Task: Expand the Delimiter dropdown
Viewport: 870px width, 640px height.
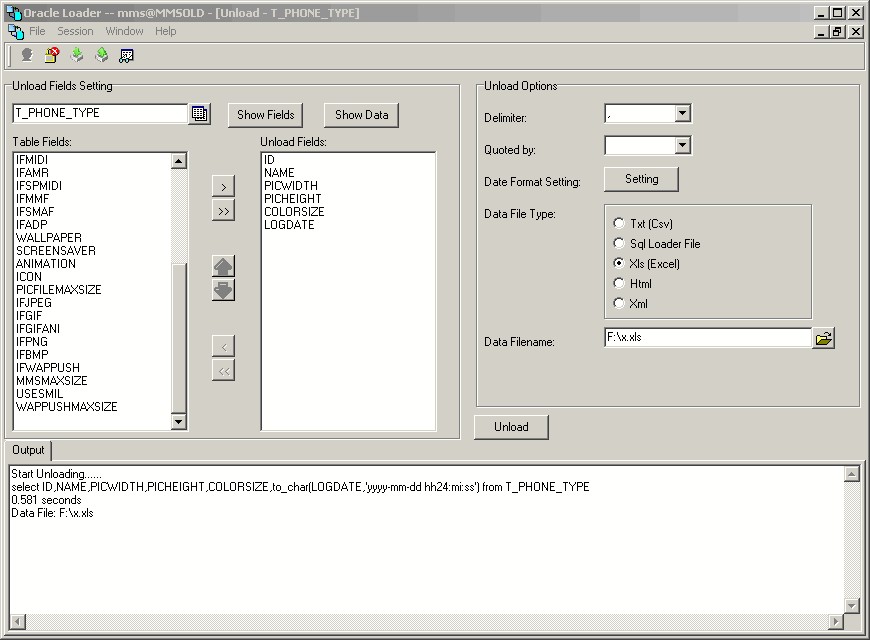Action: [x=682, y=114]
